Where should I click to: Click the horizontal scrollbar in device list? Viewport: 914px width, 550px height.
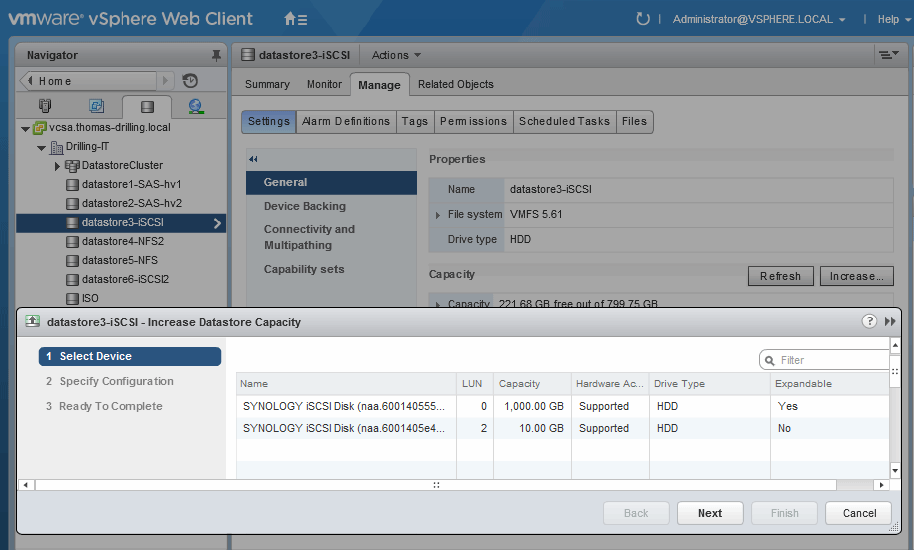[435, 485]
